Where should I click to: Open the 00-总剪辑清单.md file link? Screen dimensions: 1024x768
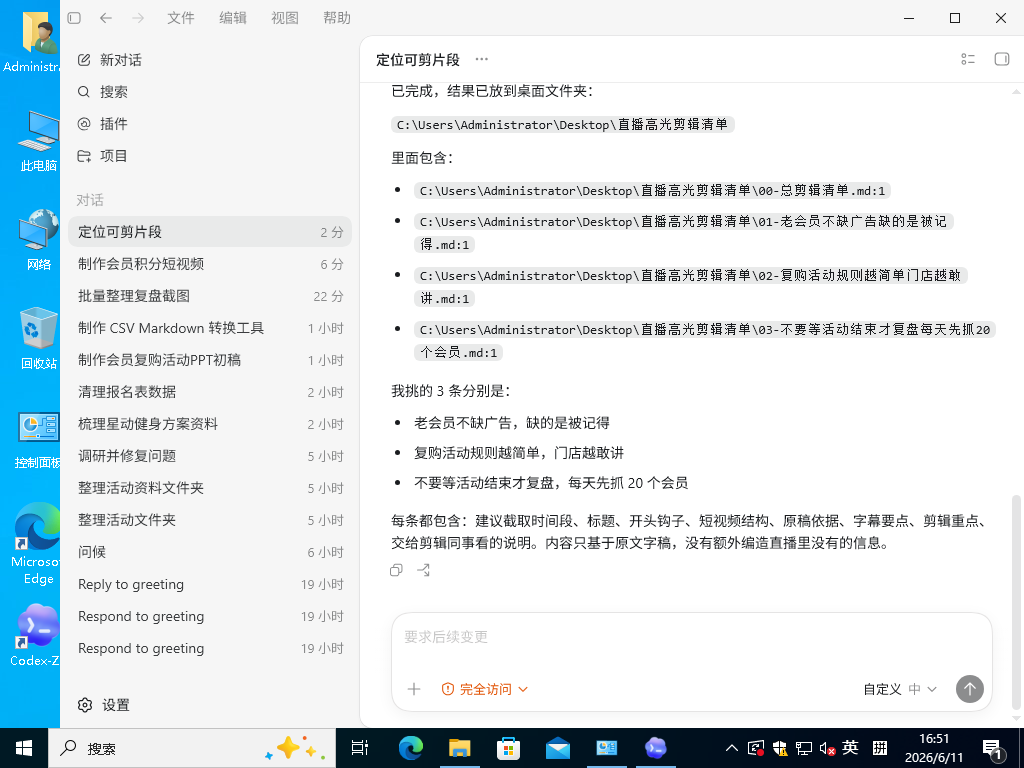[x=652, y=191]
